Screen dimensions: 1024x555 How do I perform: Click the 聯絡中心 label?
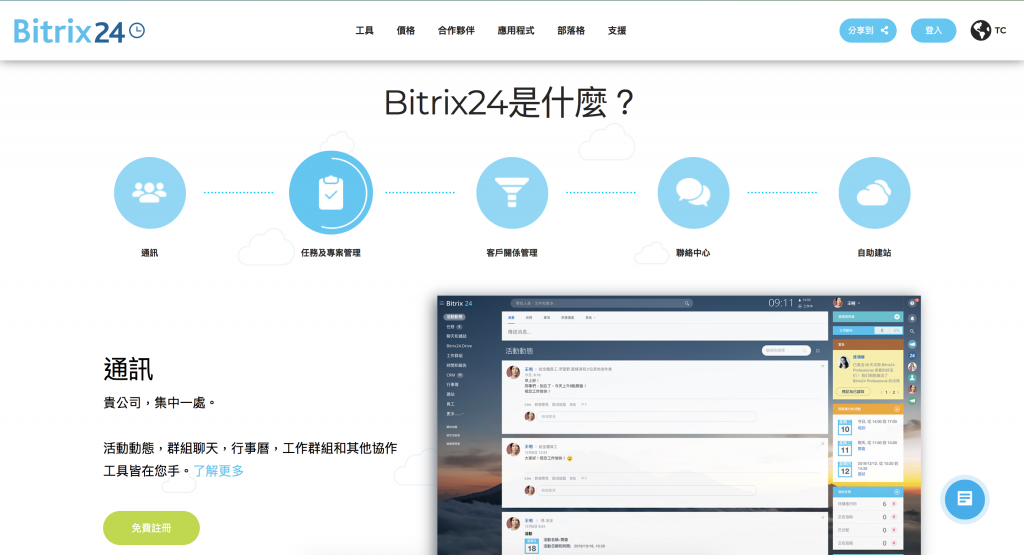[x=693, y=253]
